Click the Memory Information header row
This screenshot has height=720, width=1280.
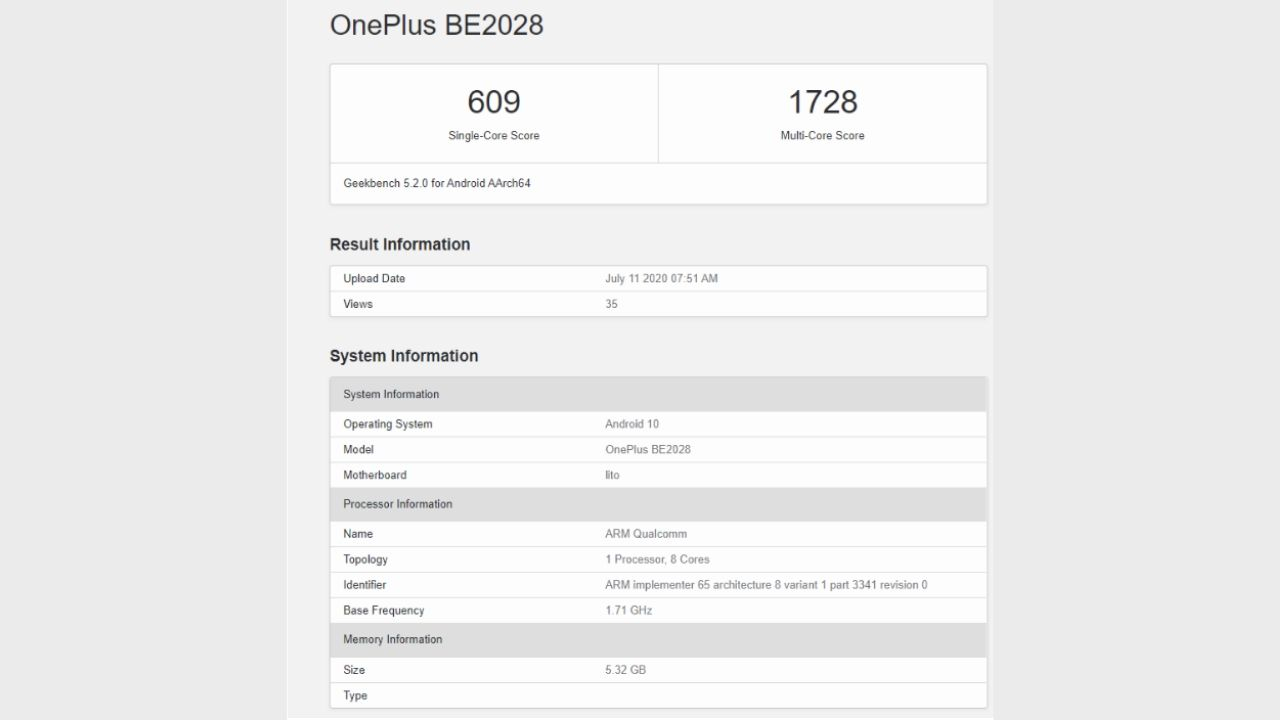pyautogui.click(x=658, y=640)
